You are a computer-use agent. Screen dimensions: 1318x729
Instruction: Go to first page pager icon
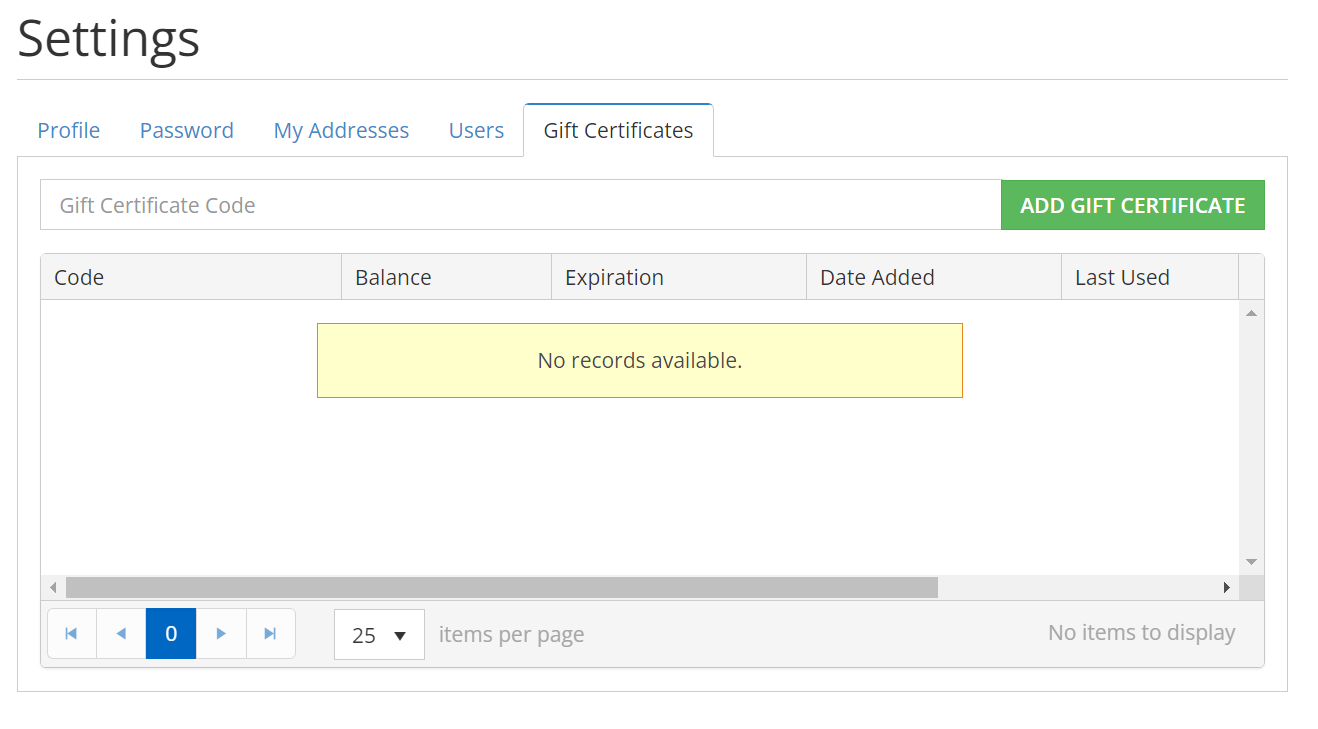pos(71,634)
